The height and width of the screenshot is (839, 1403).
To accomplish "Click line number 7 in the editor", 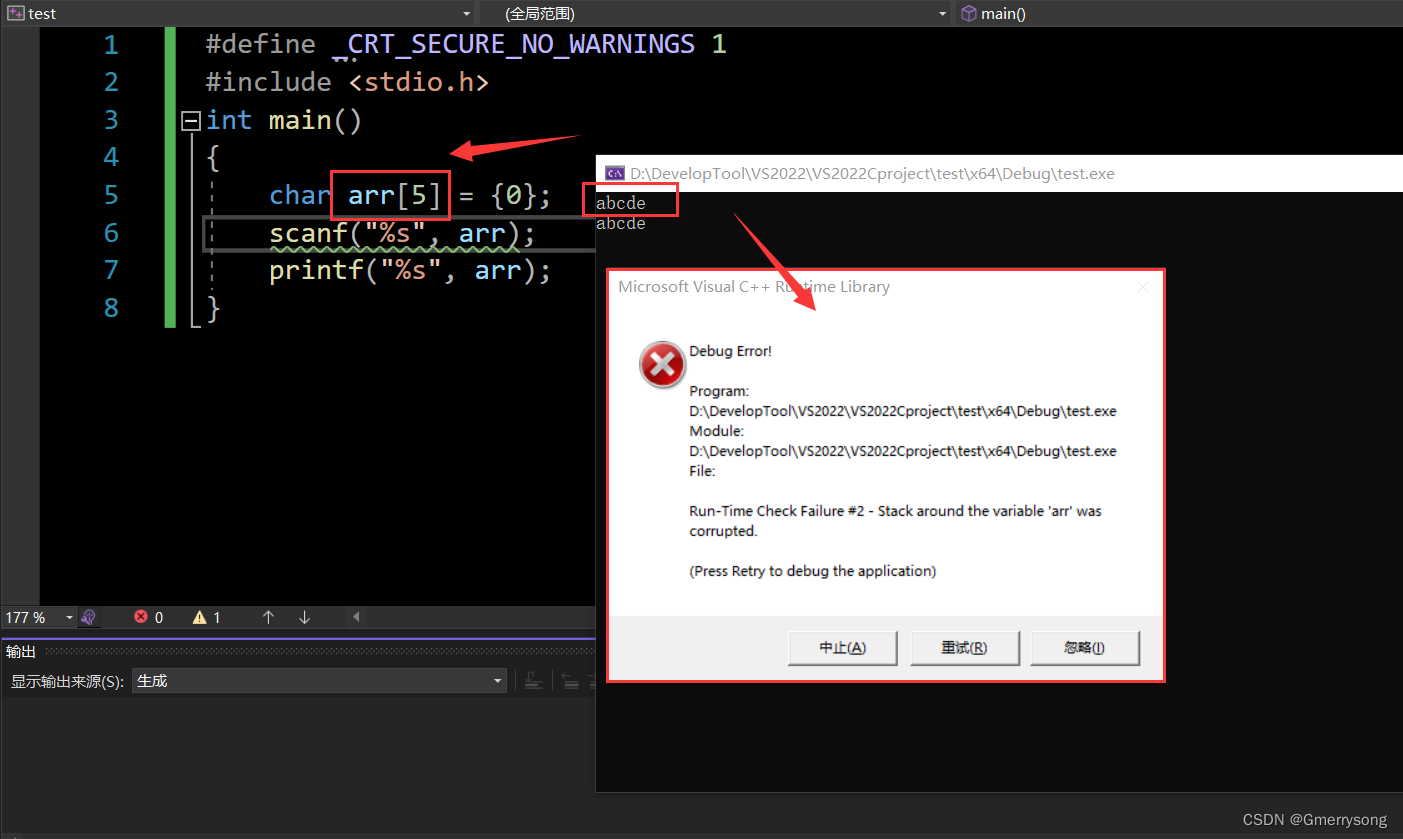I will click(110, 270).
